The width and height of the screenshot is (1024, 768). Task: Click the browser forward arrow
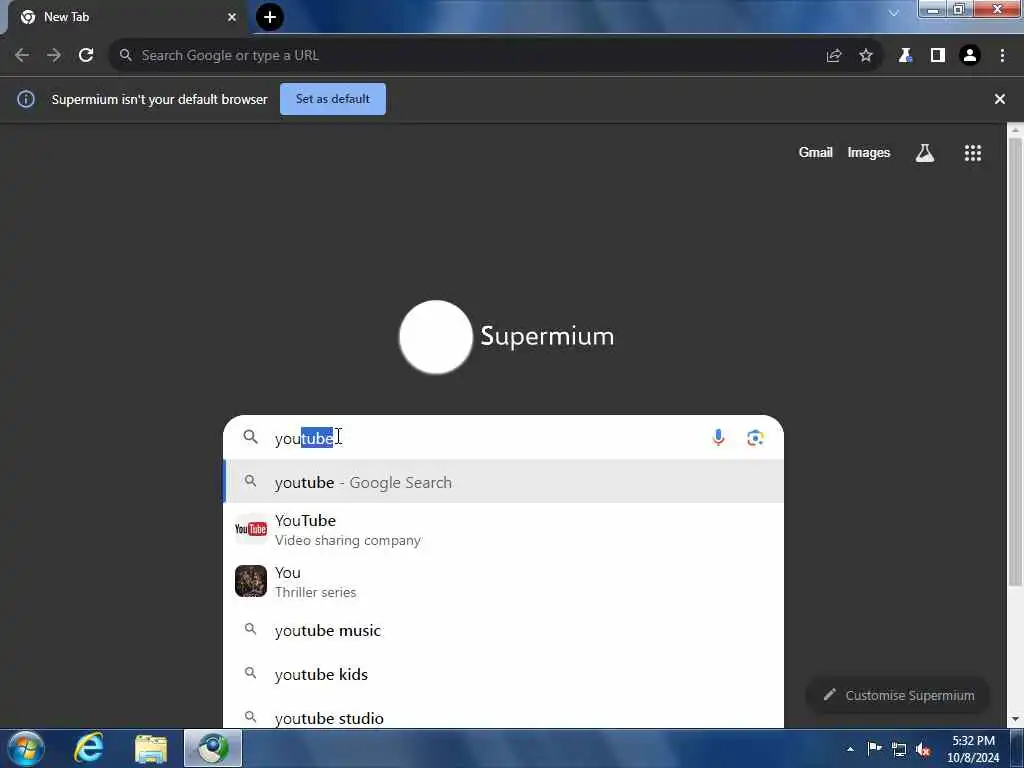point(54,56)
